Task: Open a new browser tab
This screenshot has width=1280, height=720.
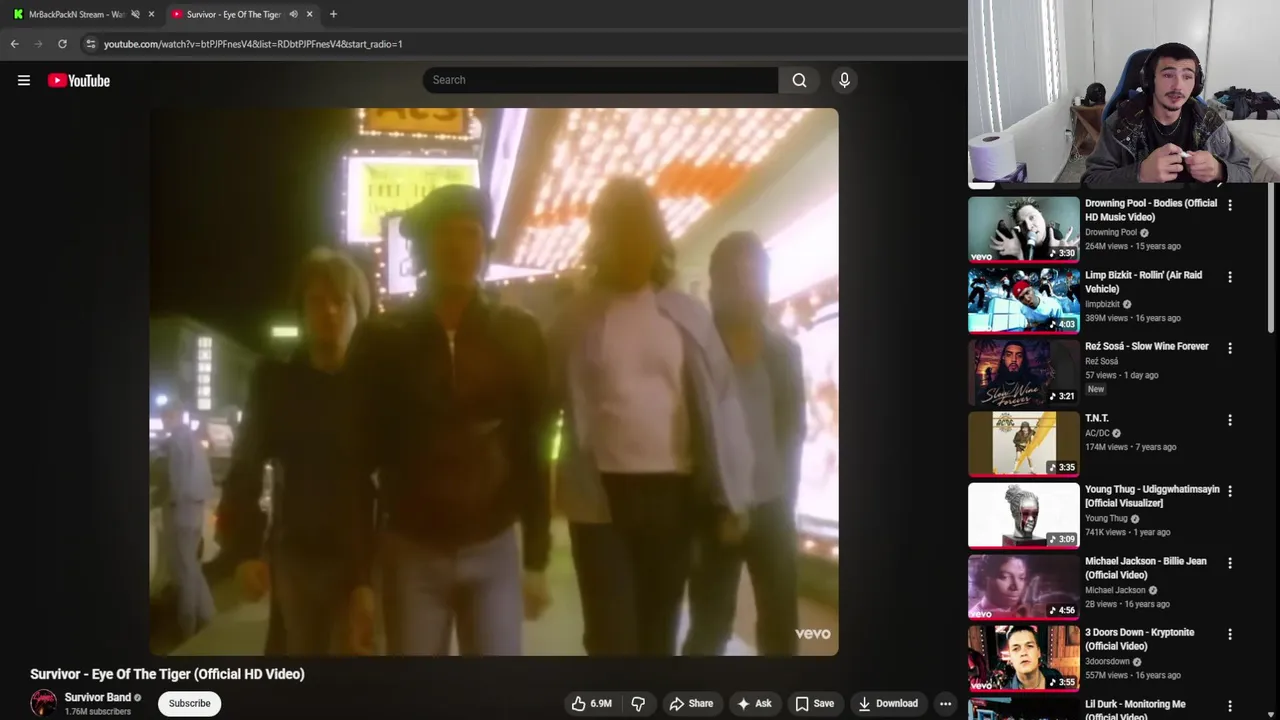Action: [333, 14]
